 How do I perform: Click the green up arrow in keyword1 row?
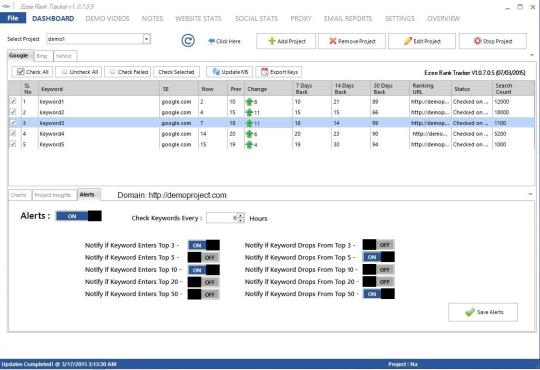(x=249, y=102)
